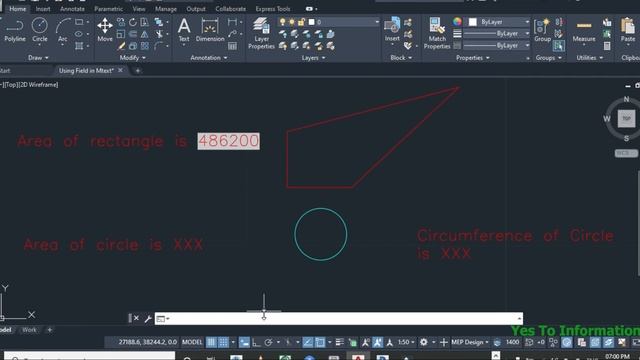Click inside the command line input
The width and height of the screenshot is (640, 360).
(x=339, y=318)
